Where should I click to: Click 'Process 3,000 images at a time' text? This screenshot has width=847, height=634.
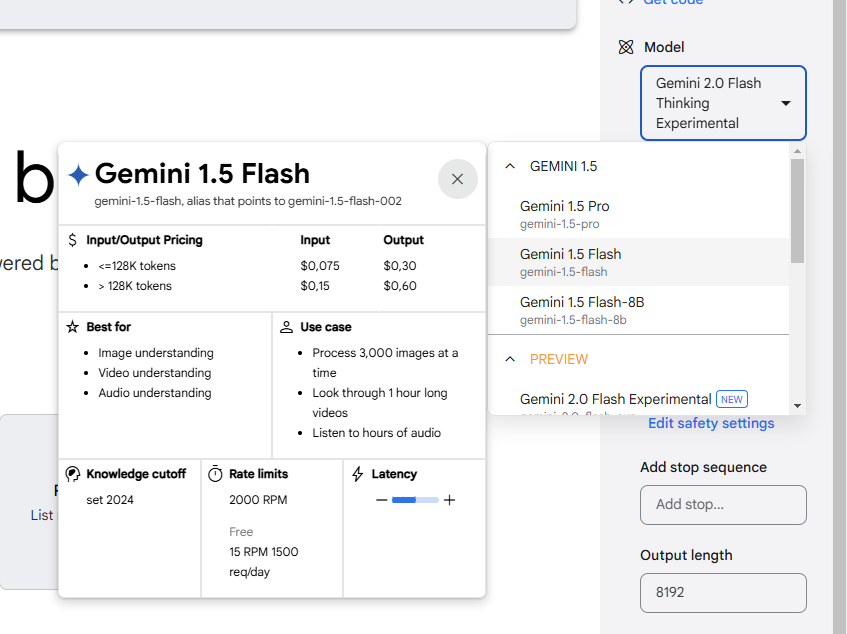click(385, 363)
